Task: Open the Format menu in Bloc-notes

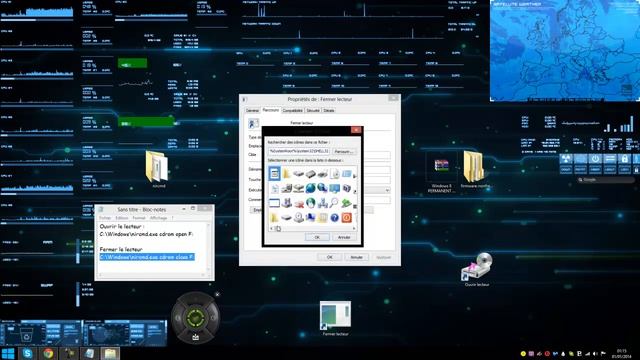Action: pyautogui.click(x=139, y=218)
